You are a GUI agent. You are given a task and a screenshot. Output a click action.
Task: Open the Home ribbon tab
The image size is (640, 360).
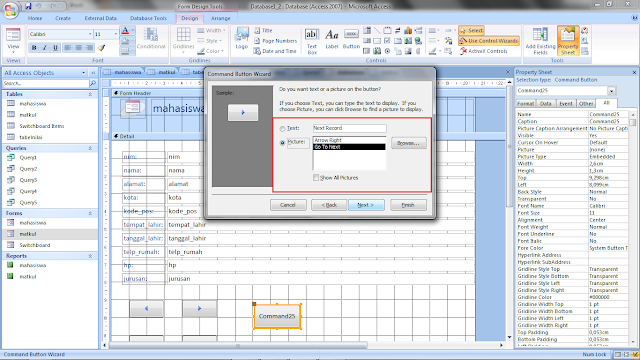pos(35,18)
